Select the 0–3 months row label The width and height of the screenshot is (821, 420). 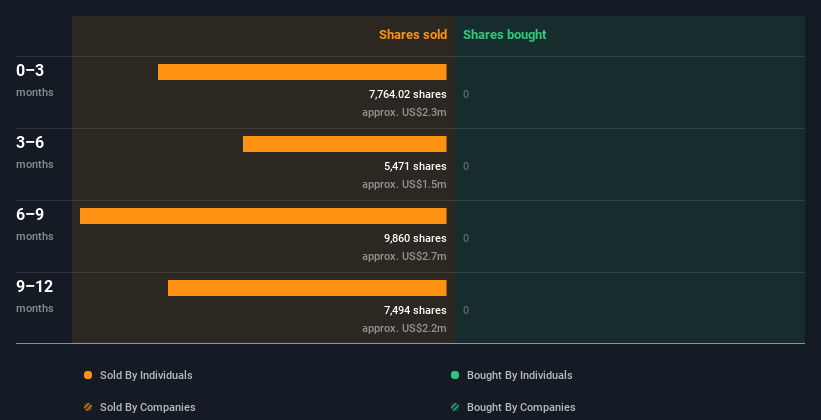tap(35, 80)
